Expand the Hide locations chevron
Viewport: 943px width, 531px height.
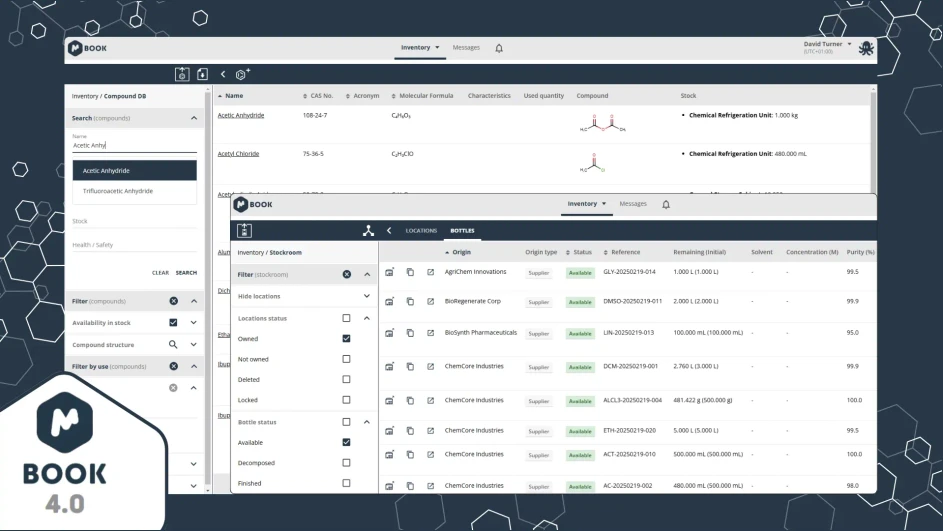click(367, 296)
